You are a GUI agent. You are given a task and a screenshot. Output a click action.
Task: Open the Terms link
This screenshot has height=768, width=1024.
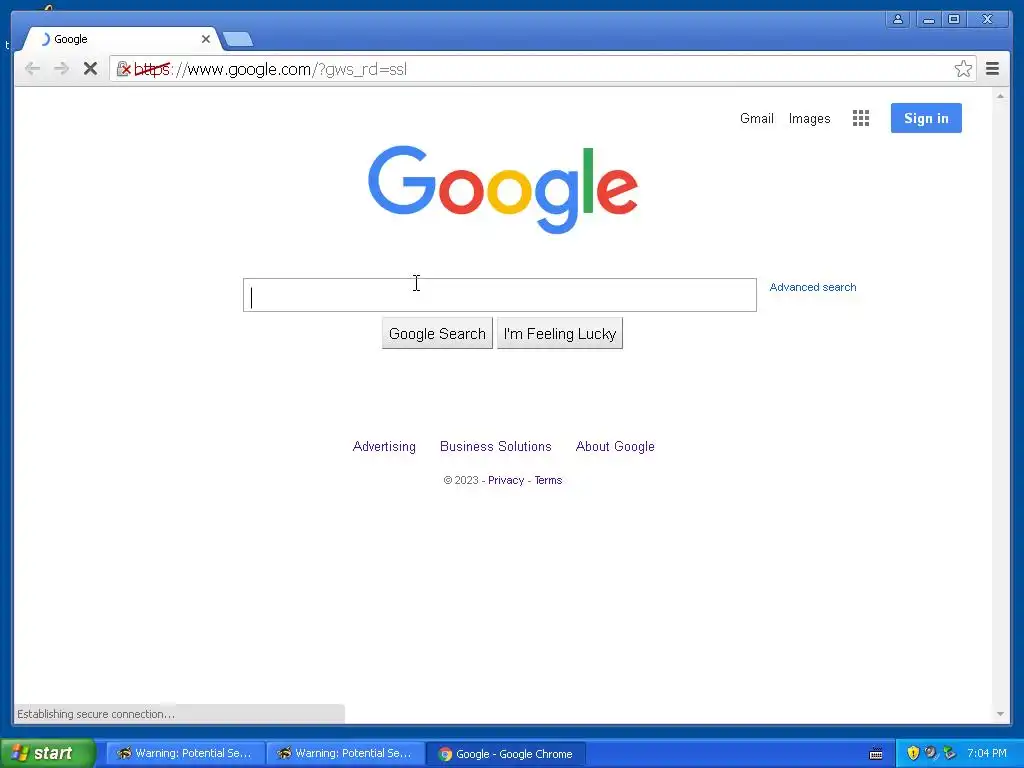[548, 480]
